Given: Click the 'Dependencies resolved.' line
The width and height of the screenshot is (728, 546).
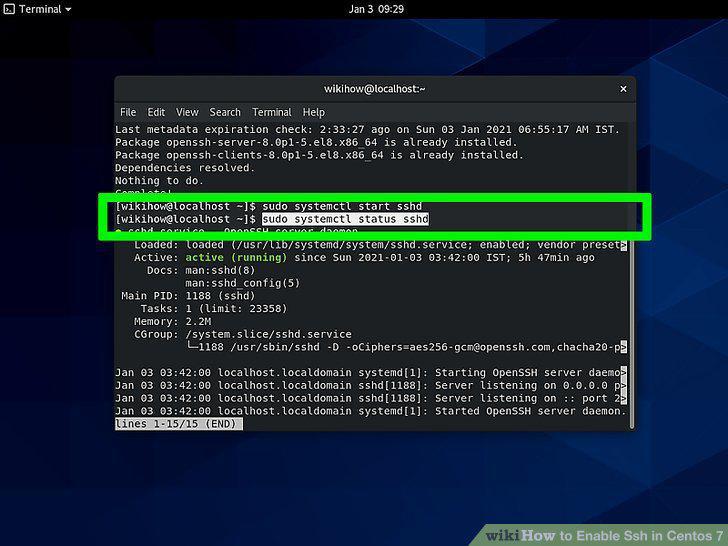Looking at the screenshot, I should click(185, 168).
